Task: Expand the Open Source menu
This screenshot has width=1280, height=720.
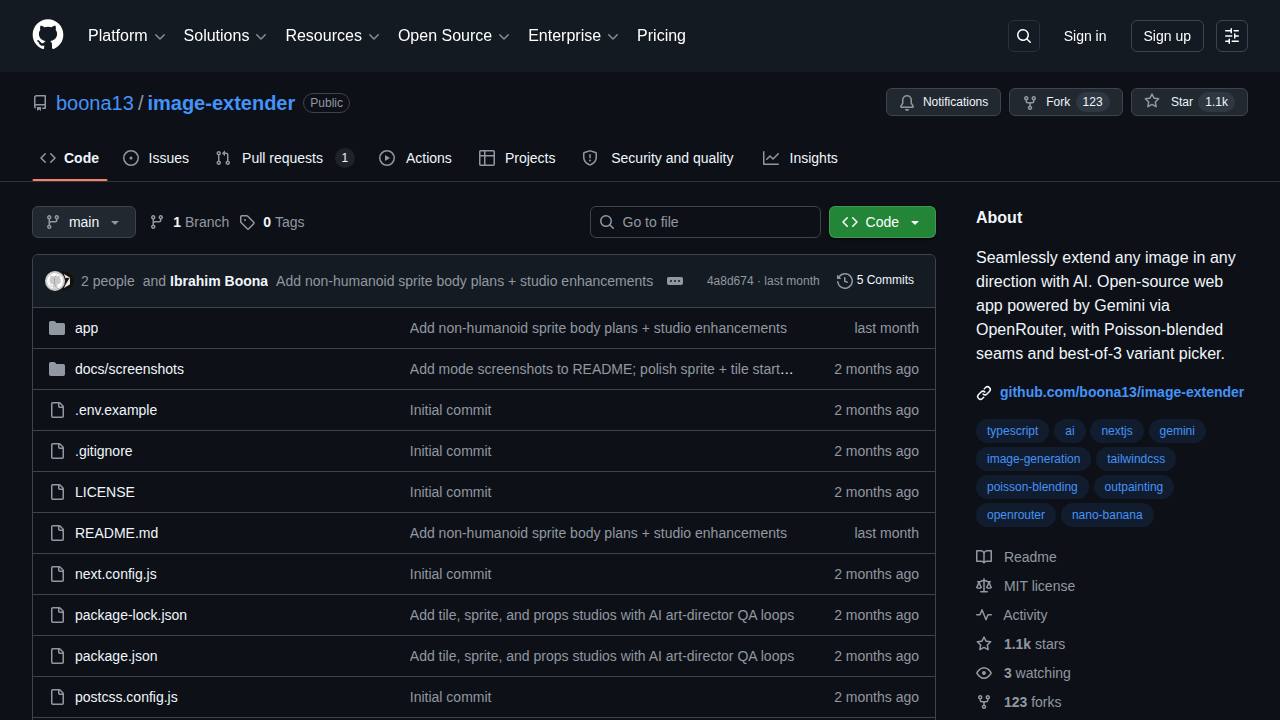Action: [454, 35]
